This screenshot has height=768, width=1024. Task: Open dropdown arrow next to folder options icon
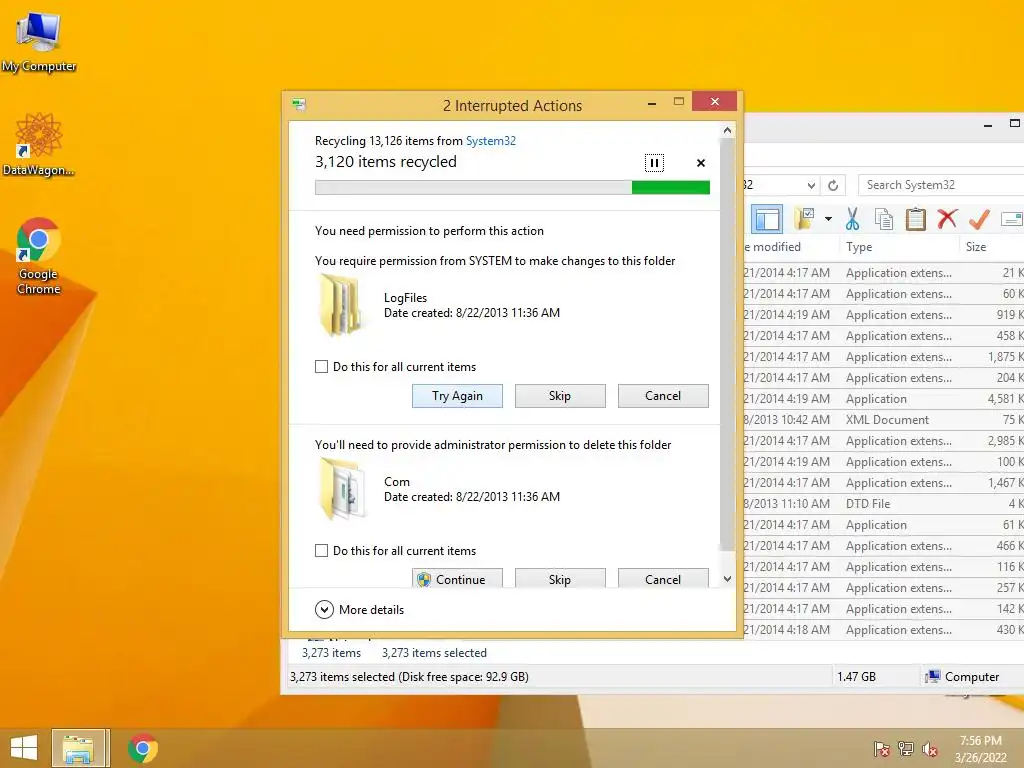pos(828,219)
